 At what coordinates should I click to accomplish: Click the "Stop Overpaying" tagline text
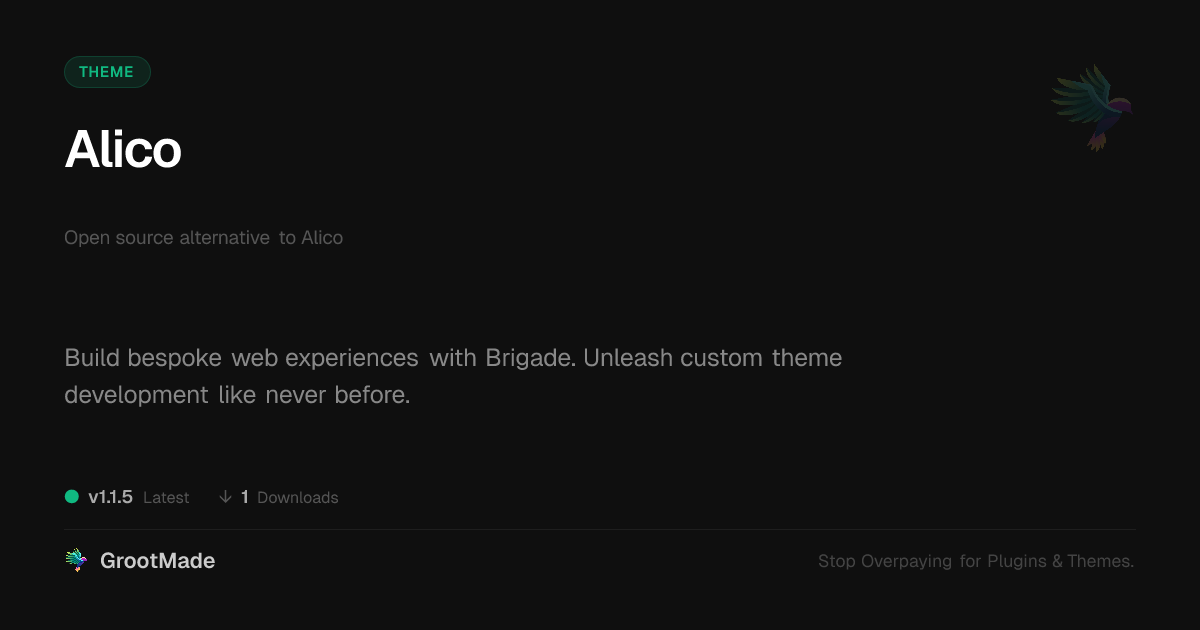click(885, 562)
